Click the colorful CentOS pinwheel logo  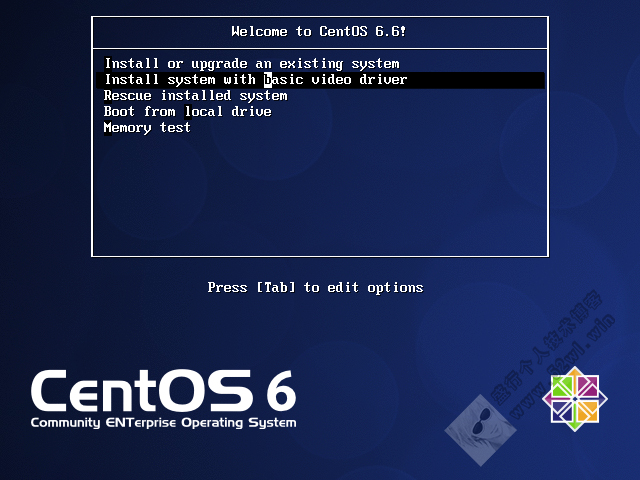pos(575,399)
